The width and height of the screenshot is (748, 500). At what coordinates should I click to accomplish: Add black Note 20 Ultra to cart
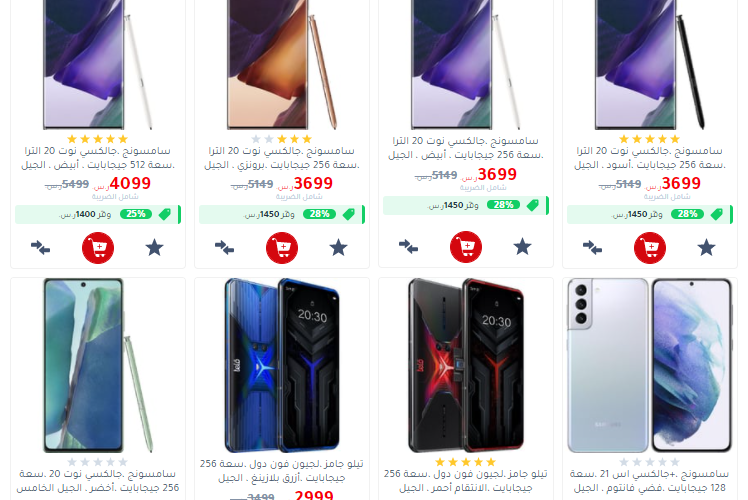coord(650,248)
